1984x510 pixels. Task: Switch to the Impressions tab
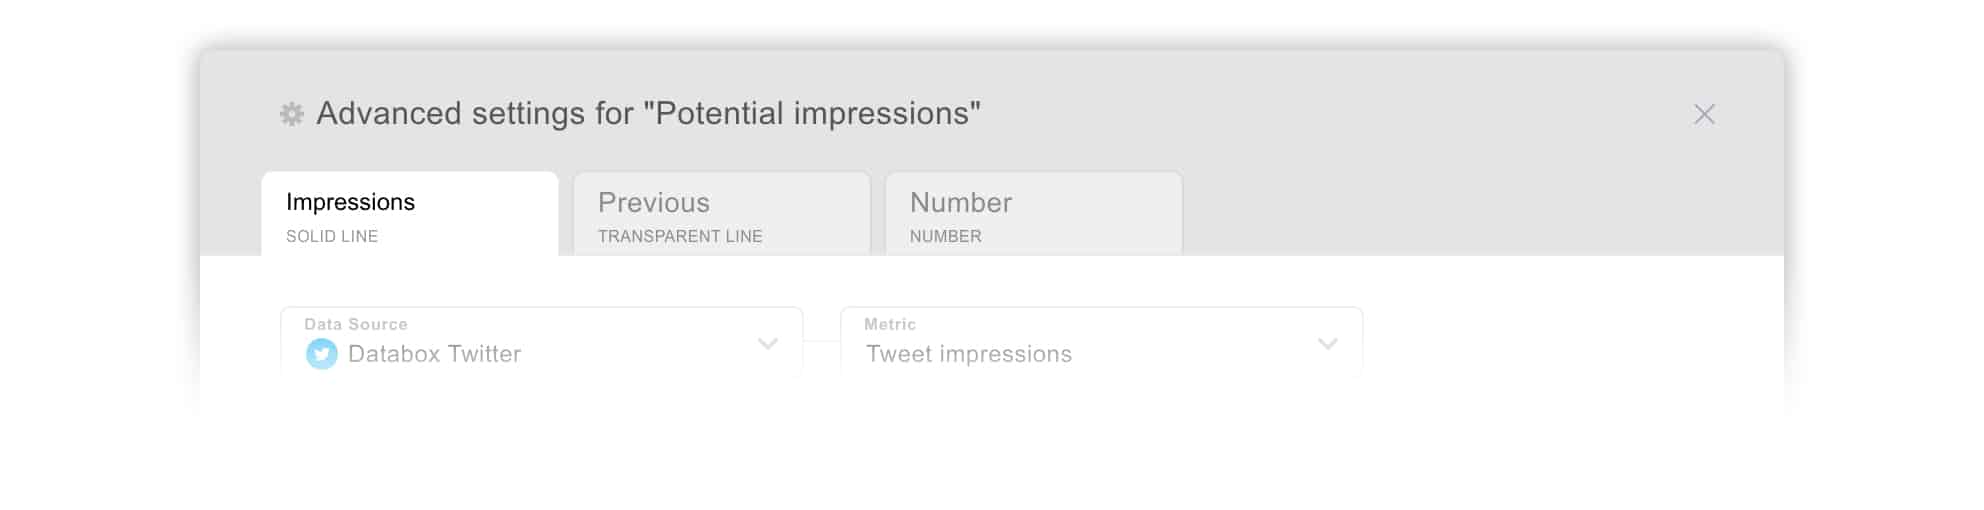point(410,214)
